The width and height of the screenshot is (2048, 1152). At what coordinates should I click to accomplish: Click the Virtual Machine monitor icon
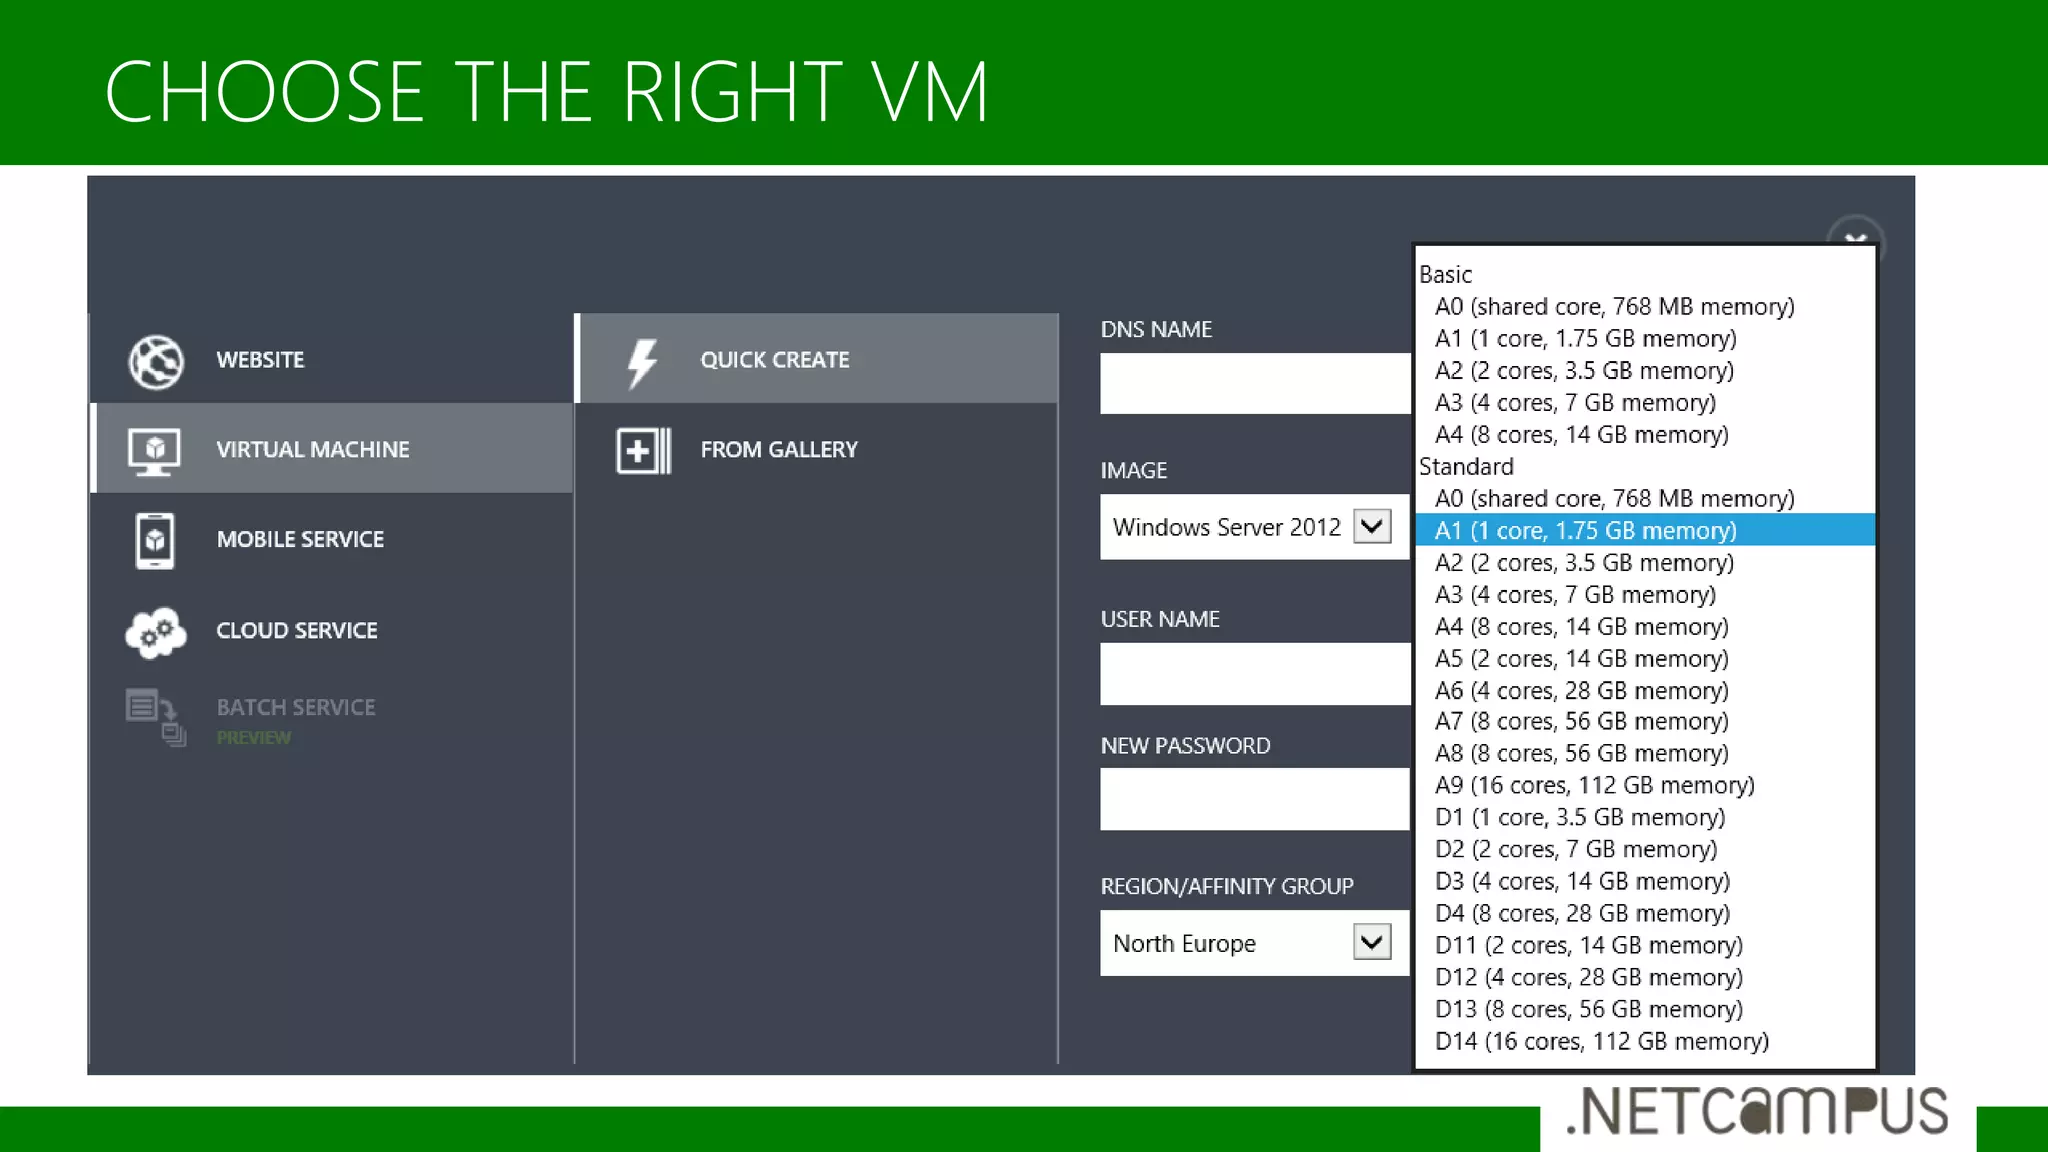click(154, 451)
